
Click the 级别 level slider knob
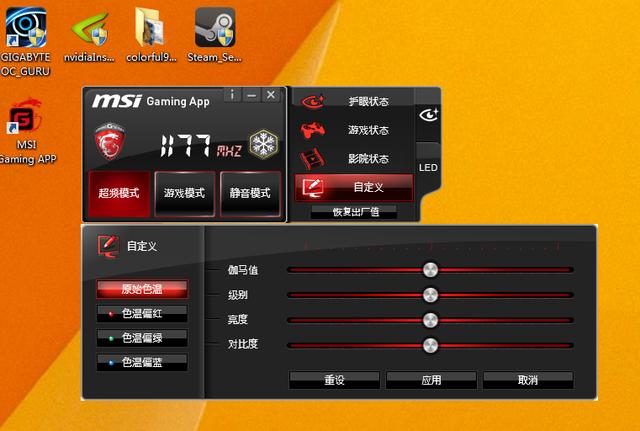pyautogui.click(x=430, y=295)
